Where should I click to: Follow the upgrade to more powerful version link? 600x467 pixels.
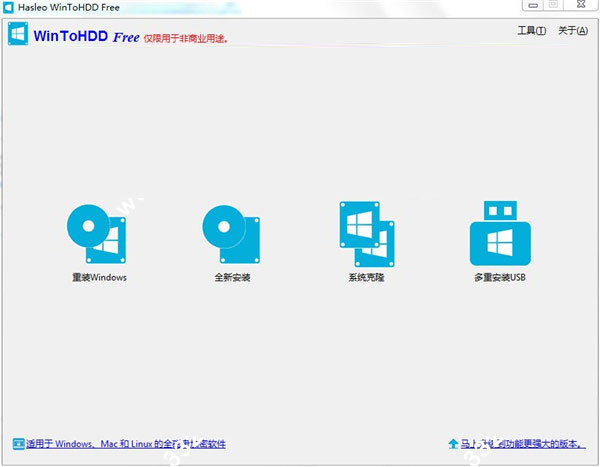[x=523, y=444]
